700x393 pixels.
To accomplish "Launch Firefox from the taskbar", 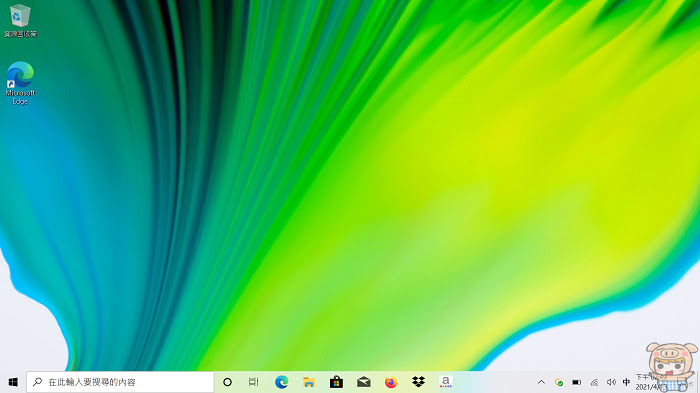I will click(x=391, y=382).
